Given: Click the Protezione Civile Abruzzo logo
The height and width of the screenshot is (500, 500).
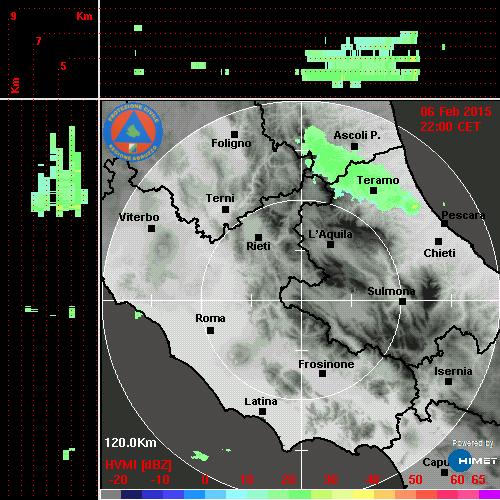Looking at the screenshot, I should click(133, 132).
